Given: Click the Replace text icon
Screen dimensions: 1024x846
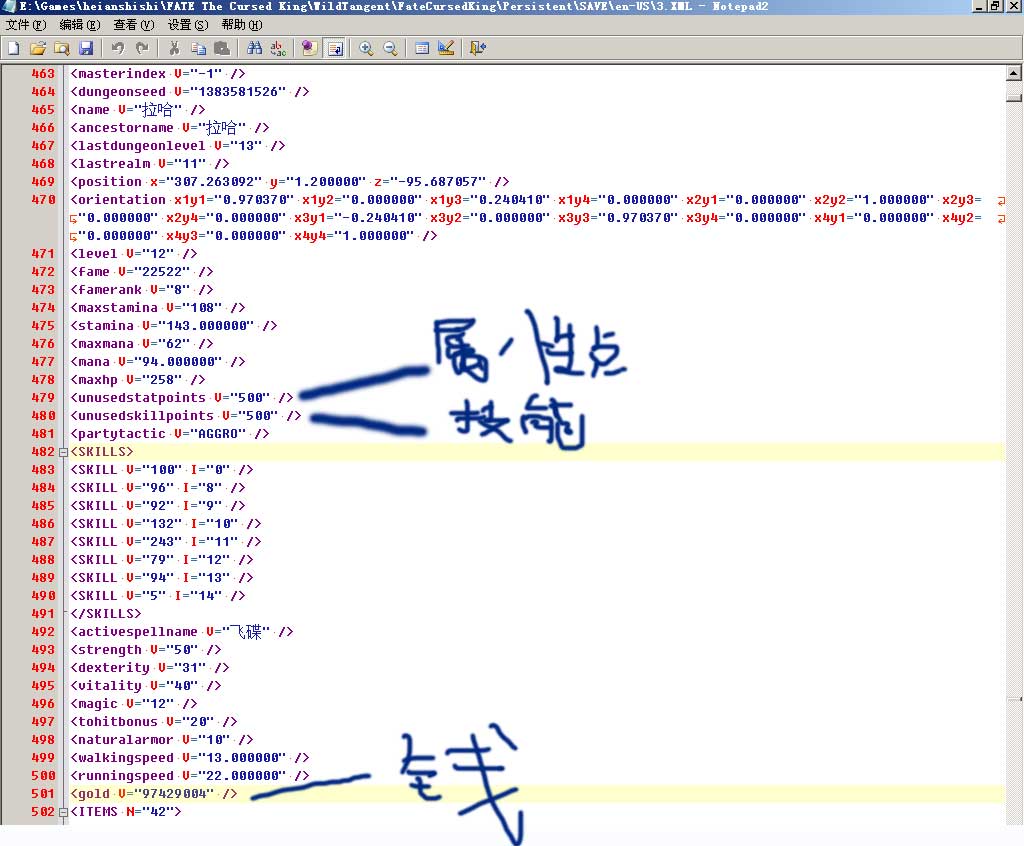Looking at the screenshot, I should click(x=278, y=48).
